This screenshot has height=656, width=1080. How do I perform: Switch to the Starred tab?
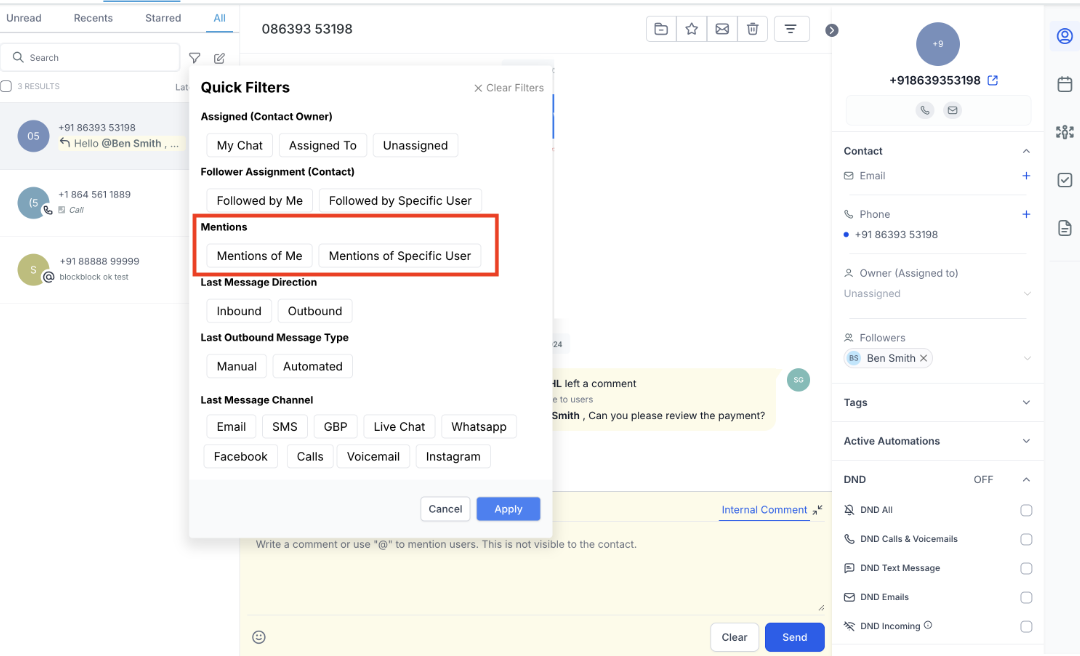point(163,18)
